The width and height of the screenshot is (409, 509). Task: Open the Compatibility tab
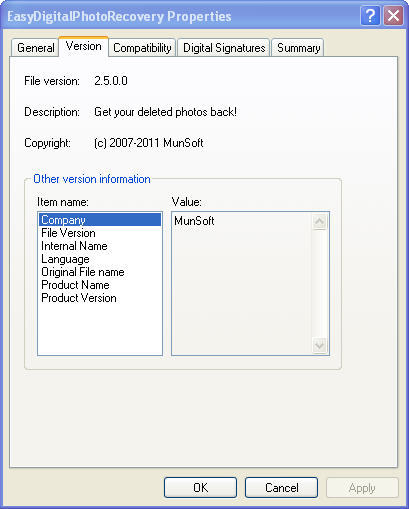coord(142,48)
